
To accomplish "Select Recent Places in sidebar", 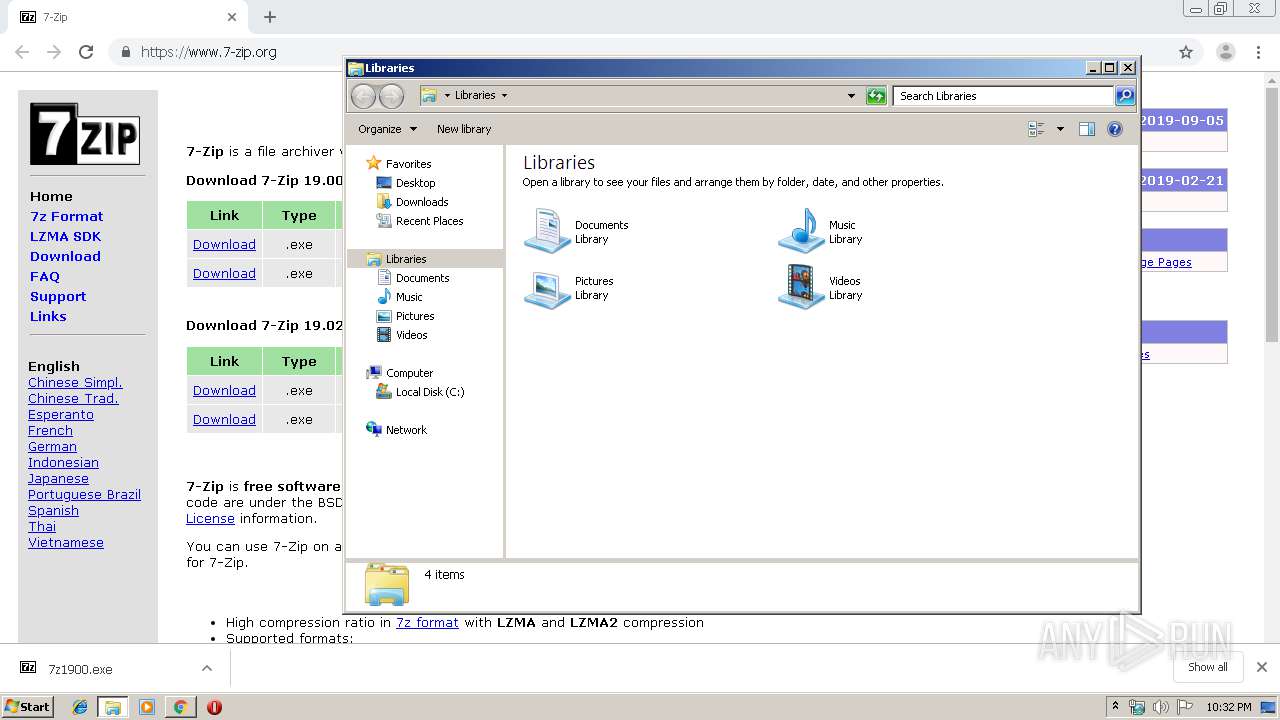I will [x=429, y=221].
